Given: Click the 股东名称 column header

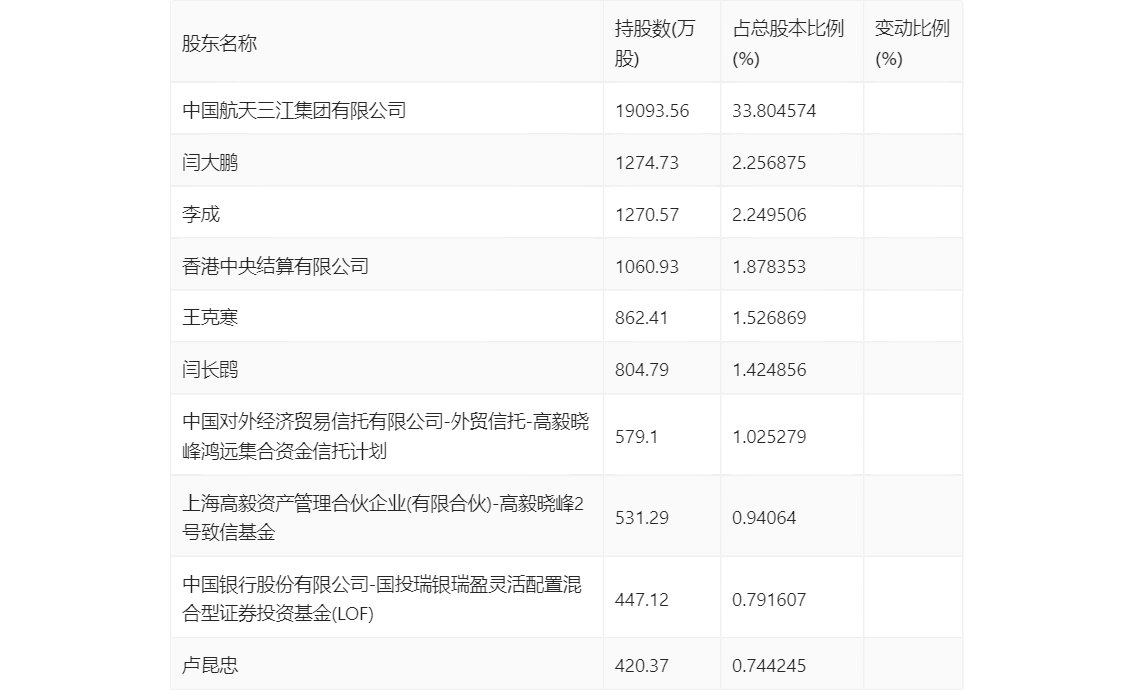Looking at the screenshot, I should (219, 43).
